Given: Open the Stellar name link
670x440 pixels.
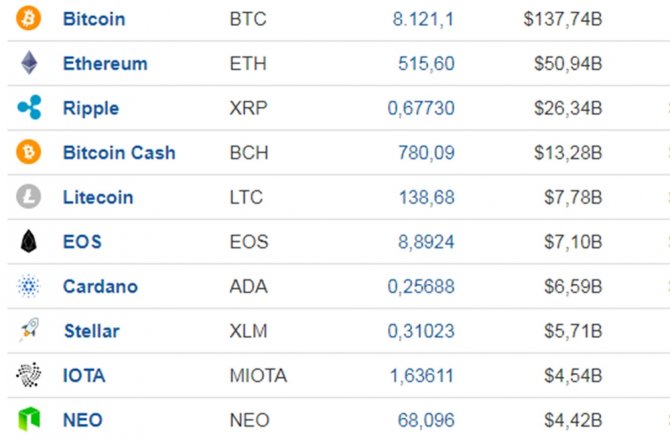Looking at the screenshot, I should [92, 330].
